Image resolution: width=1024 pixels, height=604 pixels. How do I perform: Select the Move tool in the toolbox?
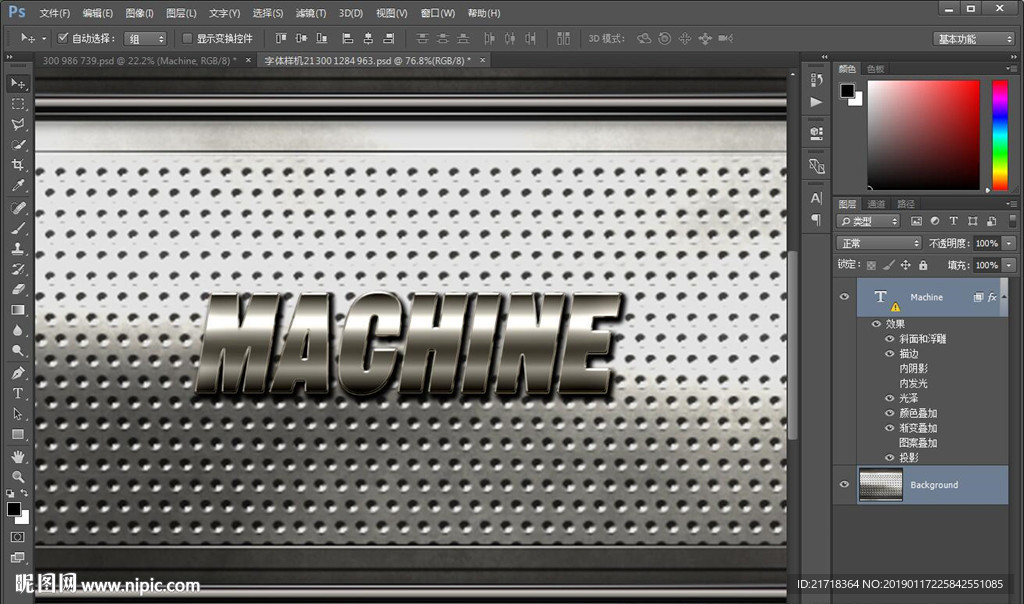[x=18, y=84]
